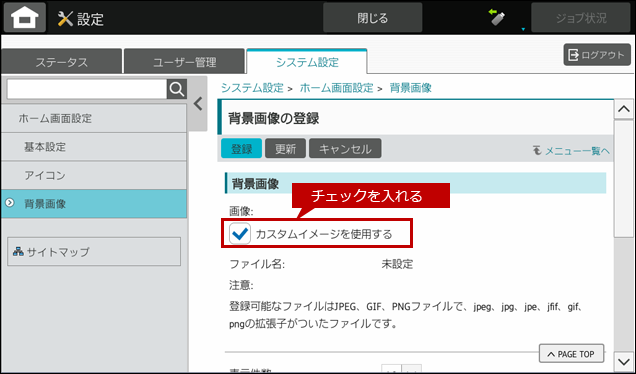Click the scroll down arrow
The height and width of the screenshot is (374, 636).
click(x=623, y=360)
